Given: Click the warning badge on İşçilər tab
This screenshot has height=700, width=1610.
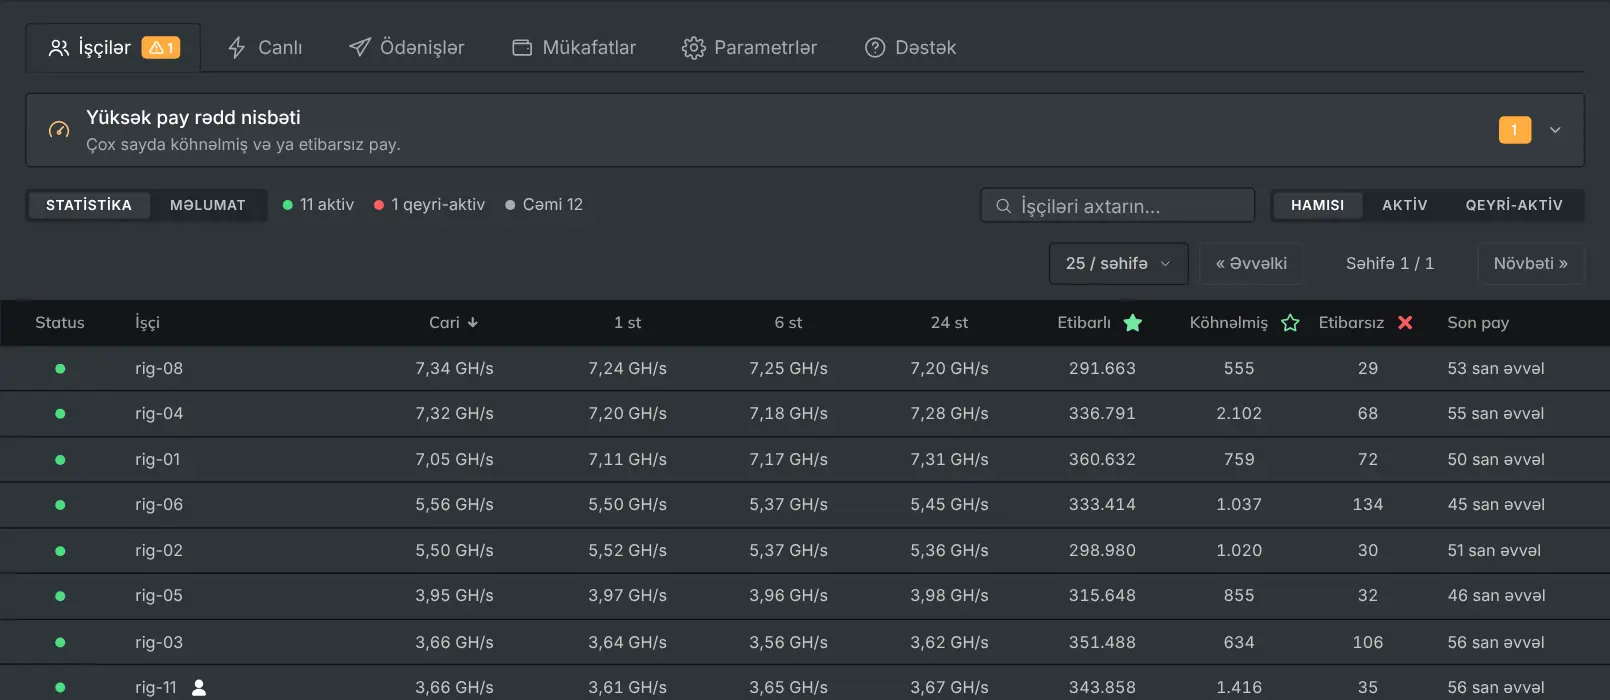Looking at the screenshot, I should (x=161, y=48).
